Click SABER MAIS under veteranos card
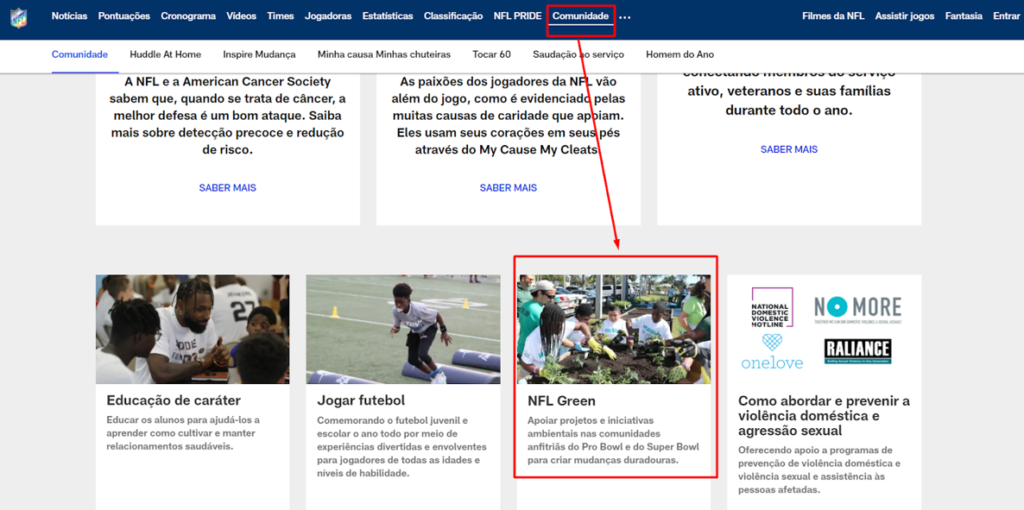 click(x=789, y=150)
